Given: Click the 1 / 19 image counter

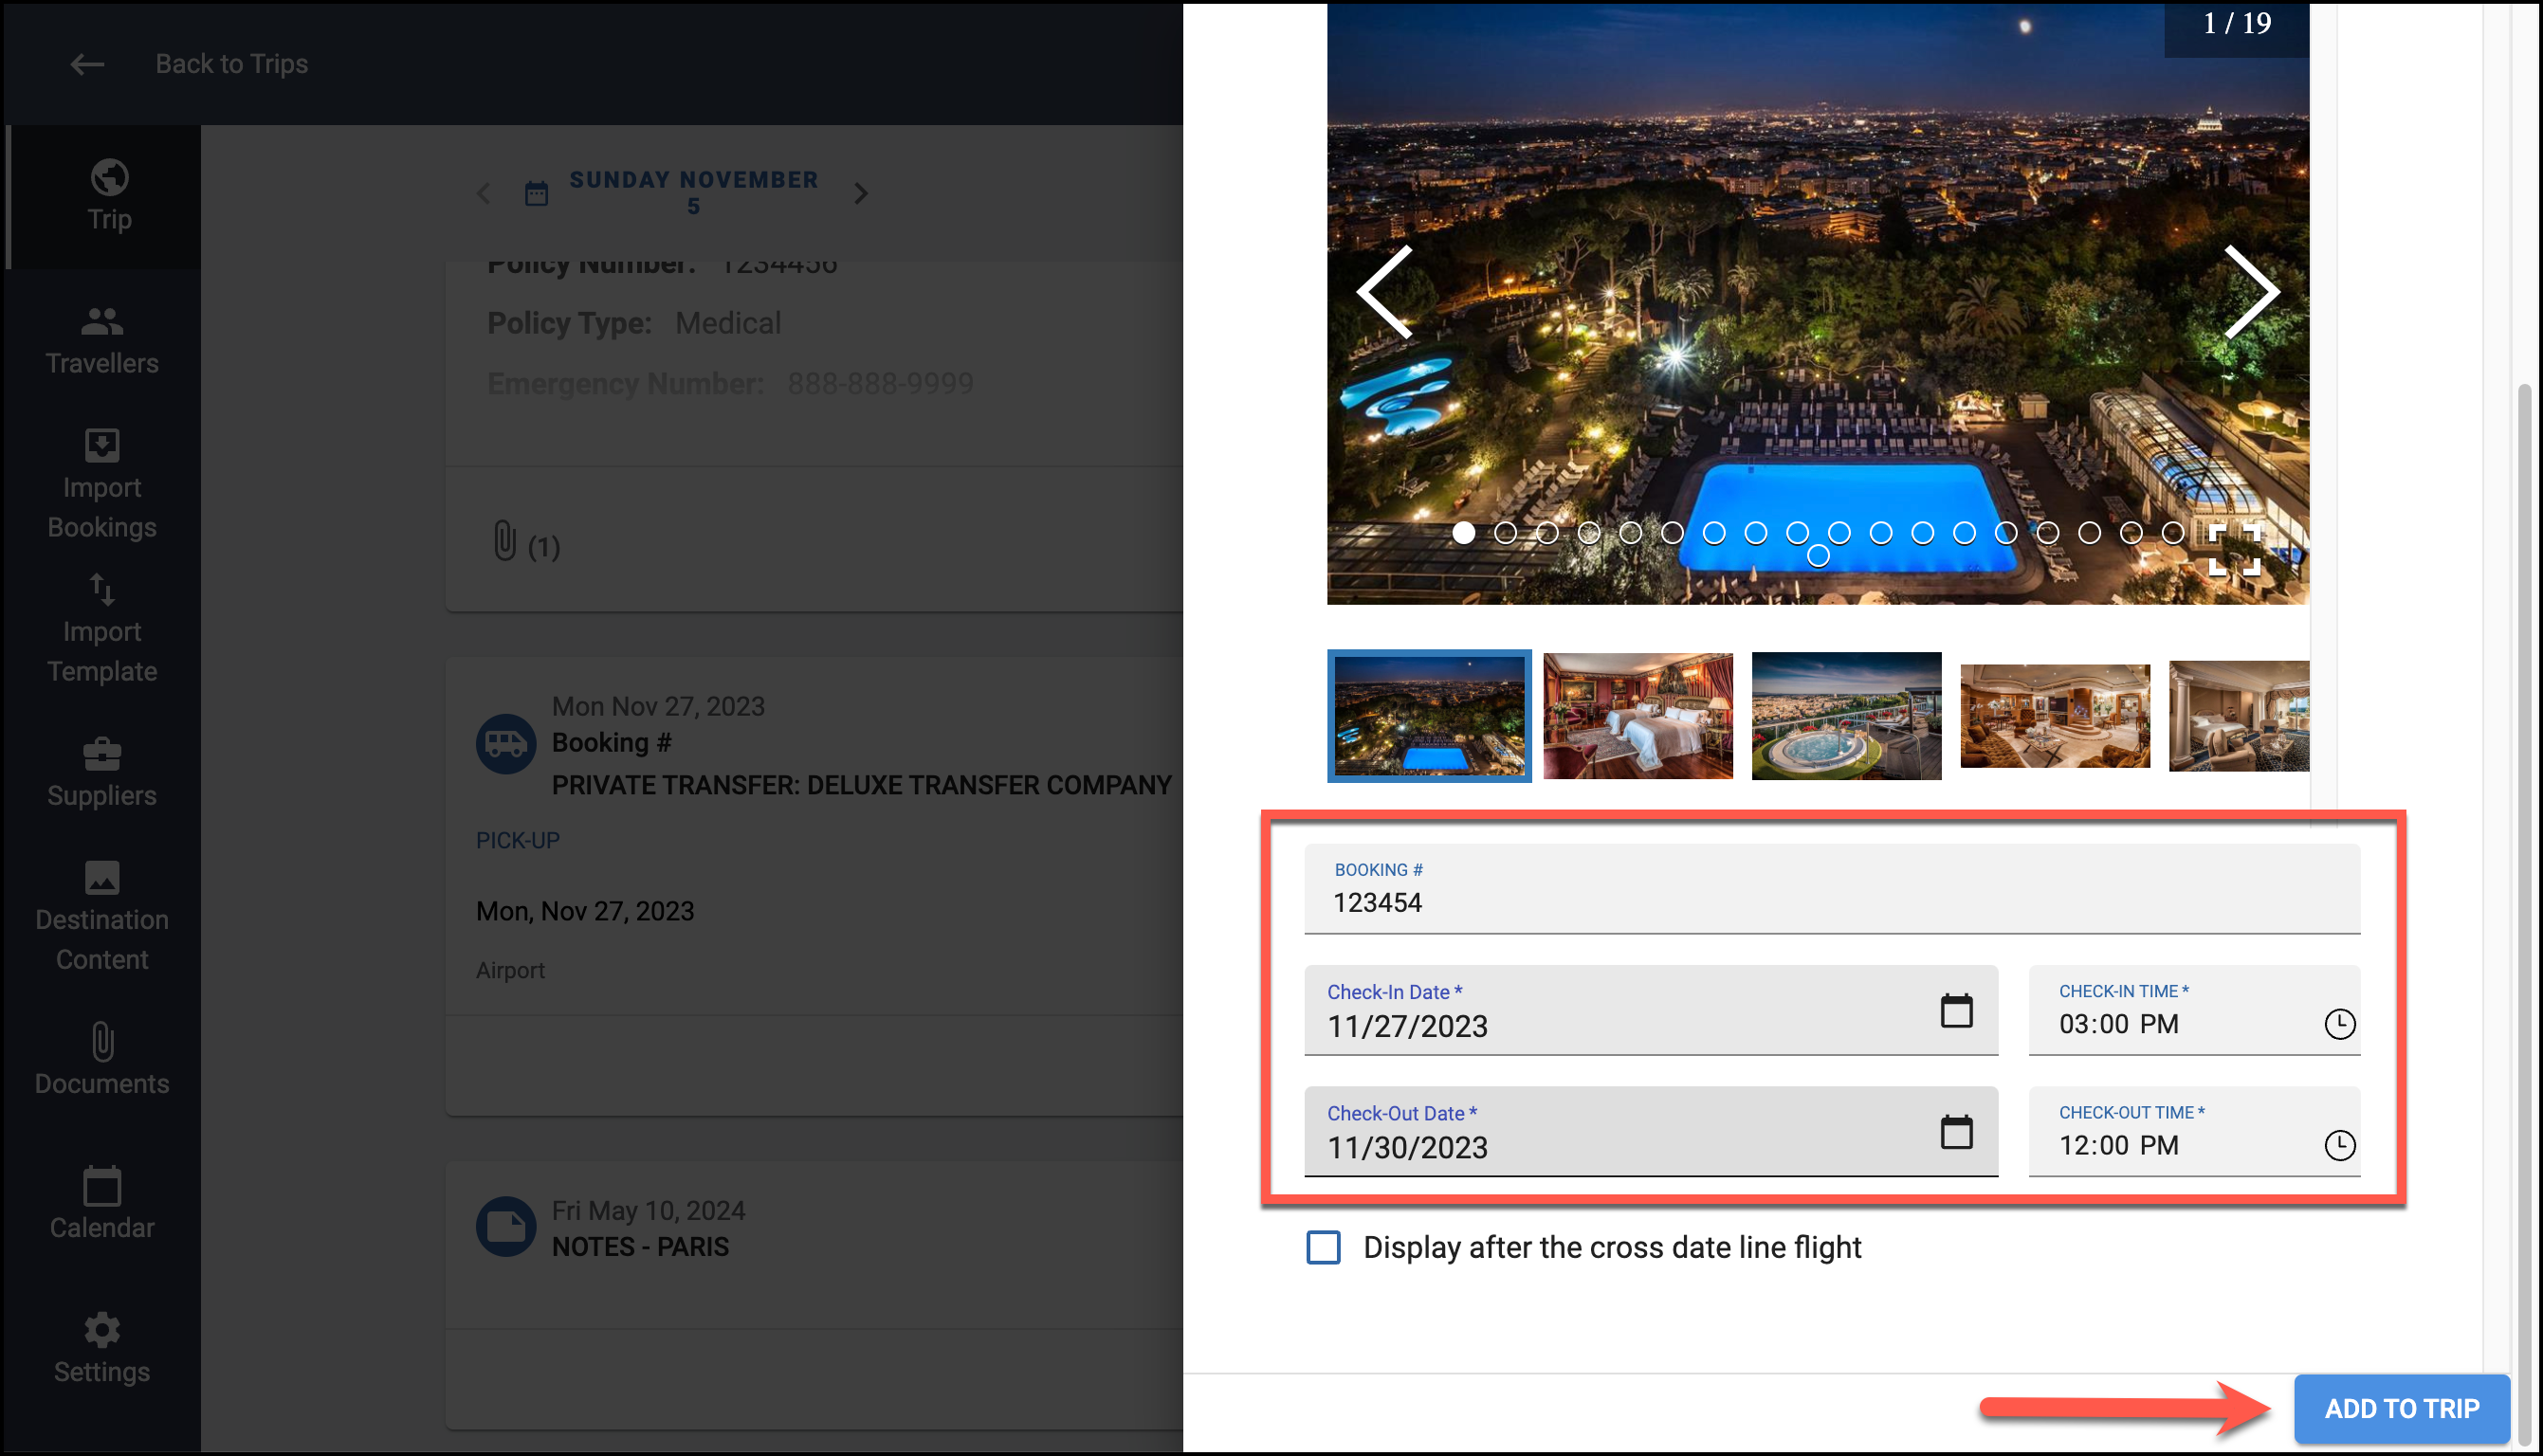Looking at the screenshot, I should 2237,23.
